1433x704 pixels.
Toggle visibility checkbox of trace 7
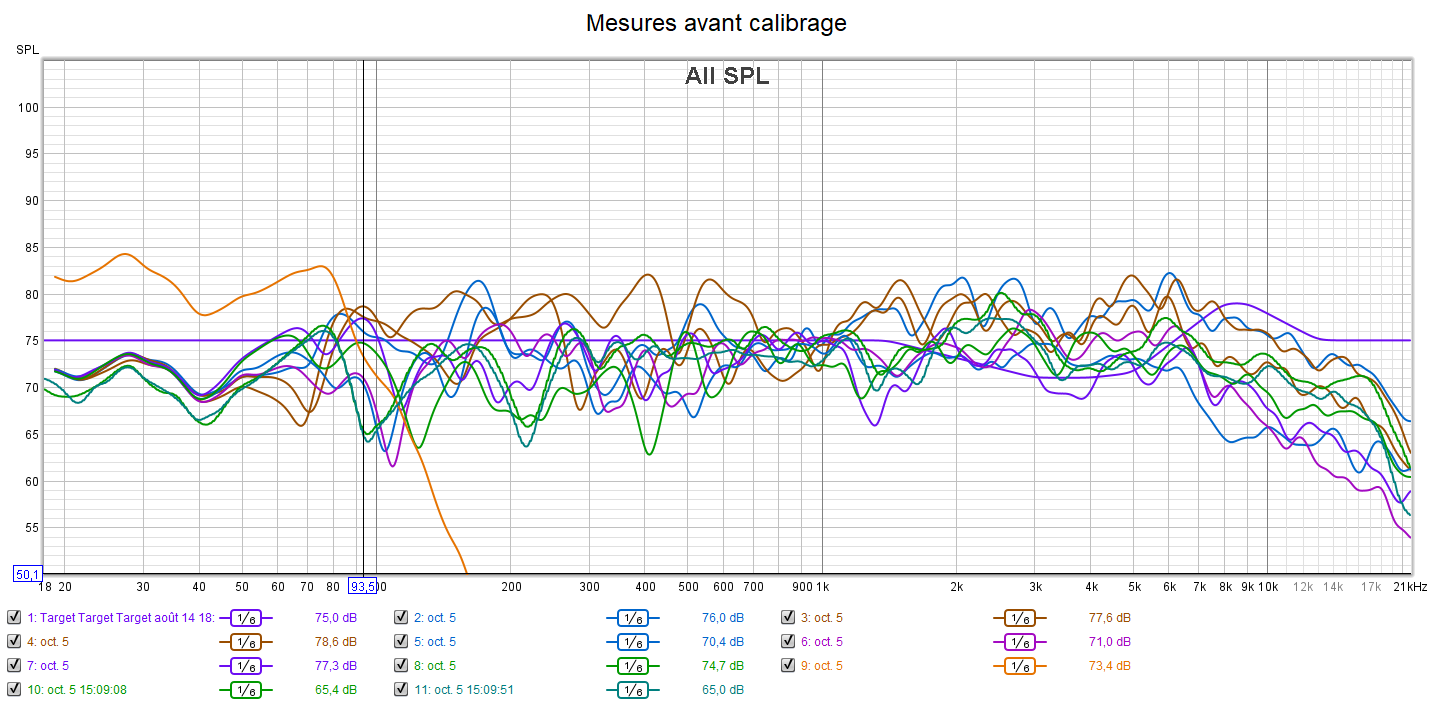[x=14, y=665]
